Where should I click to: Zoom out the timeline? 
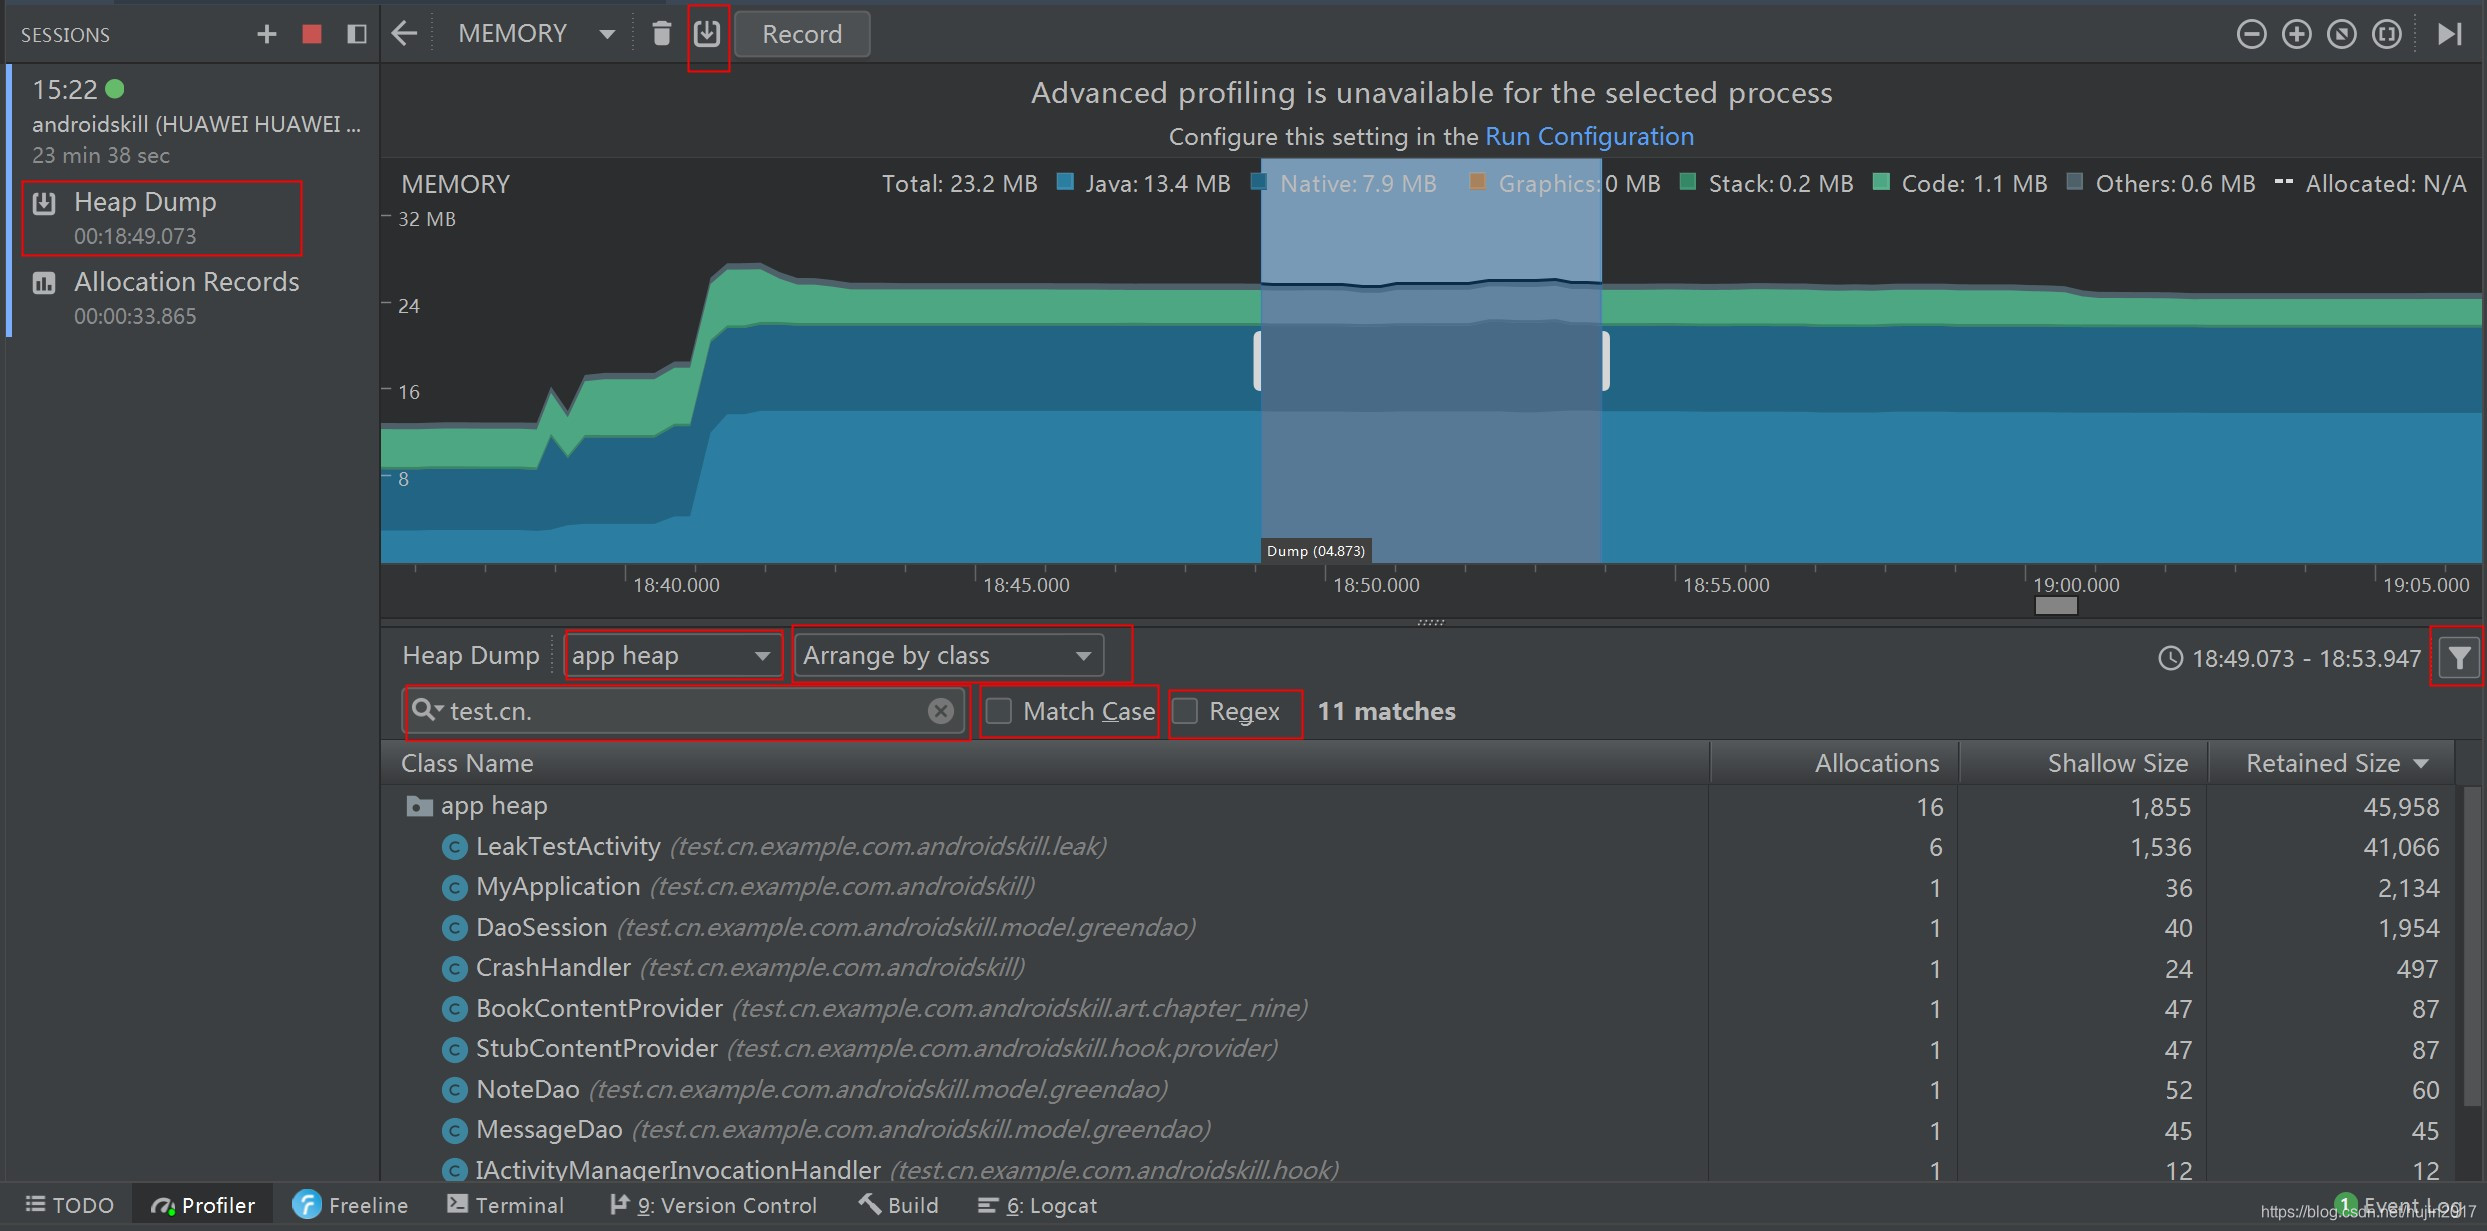2250,34
